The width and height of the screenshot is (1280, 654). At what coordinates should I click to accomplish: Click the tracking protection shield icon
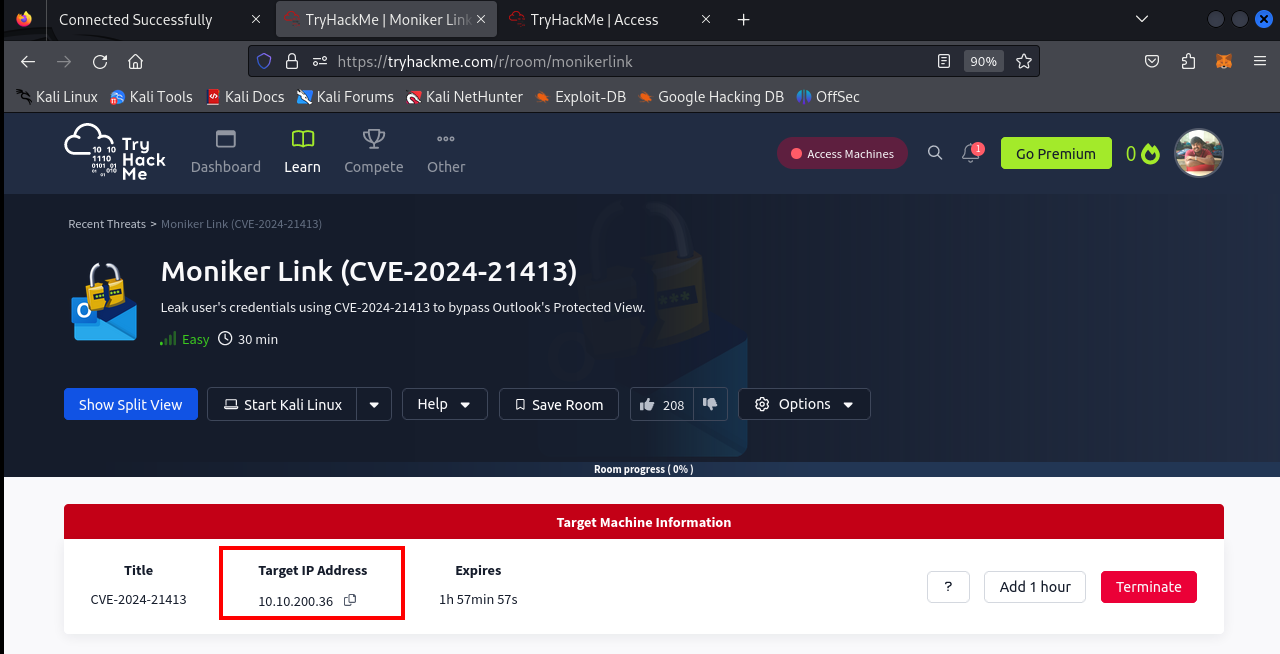(264, 61)
